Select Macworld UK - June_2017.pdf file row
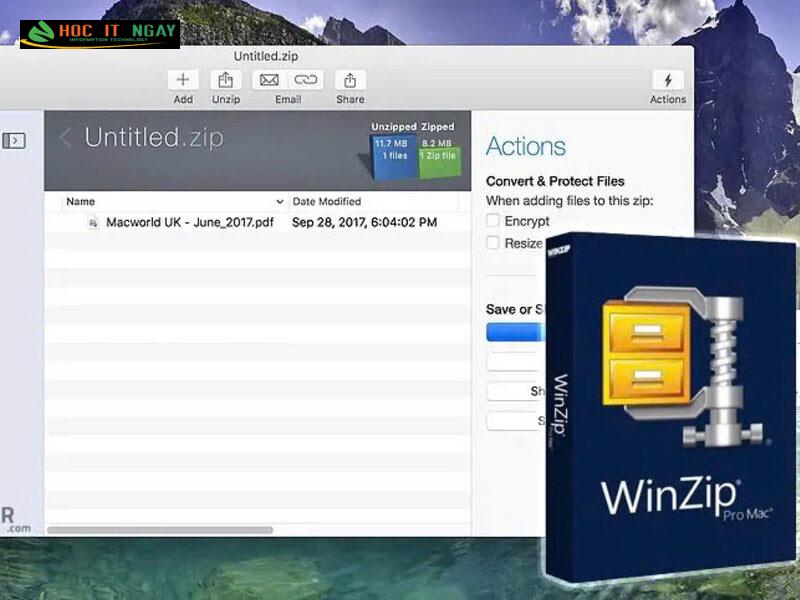 [x=258, y=222]
